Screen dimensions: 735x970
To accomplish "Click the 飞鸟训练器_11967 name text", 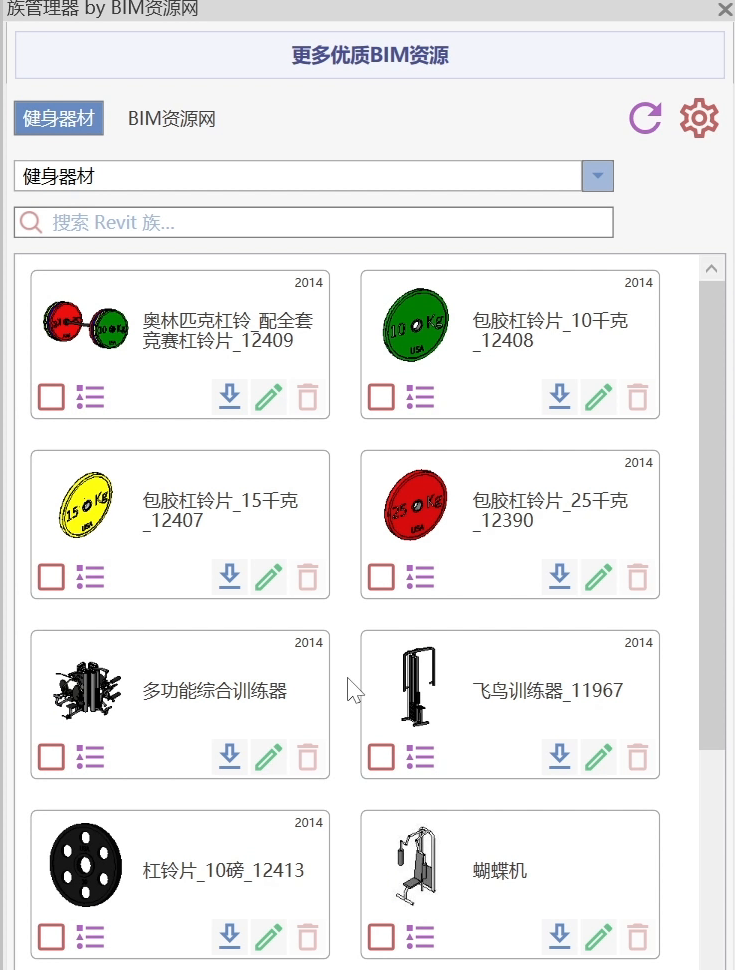I will pos(548,690).
